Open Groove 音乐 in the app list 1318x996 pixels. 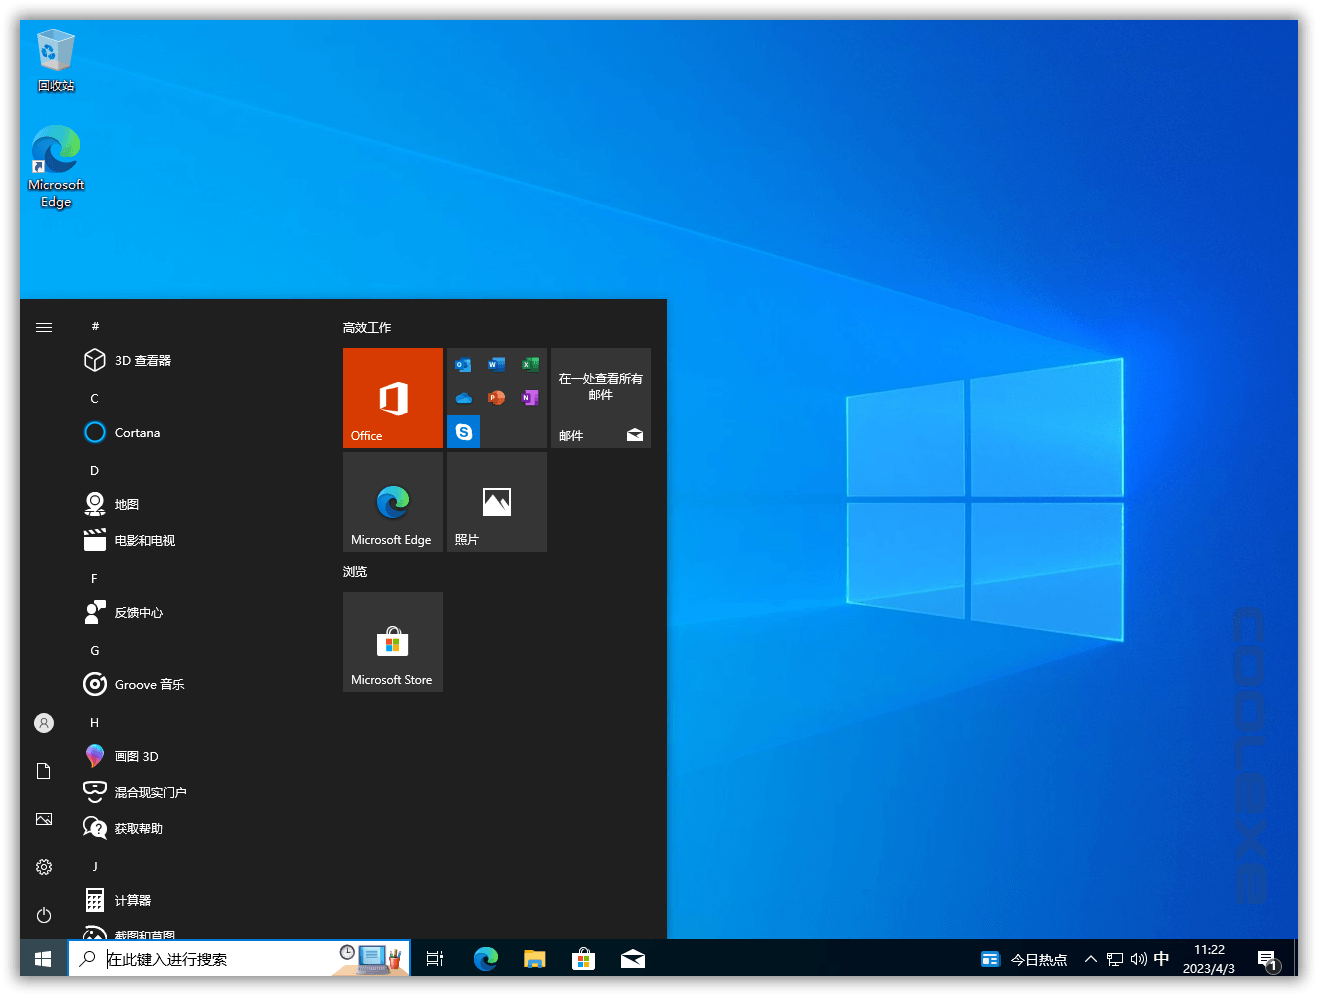point(146,684)
